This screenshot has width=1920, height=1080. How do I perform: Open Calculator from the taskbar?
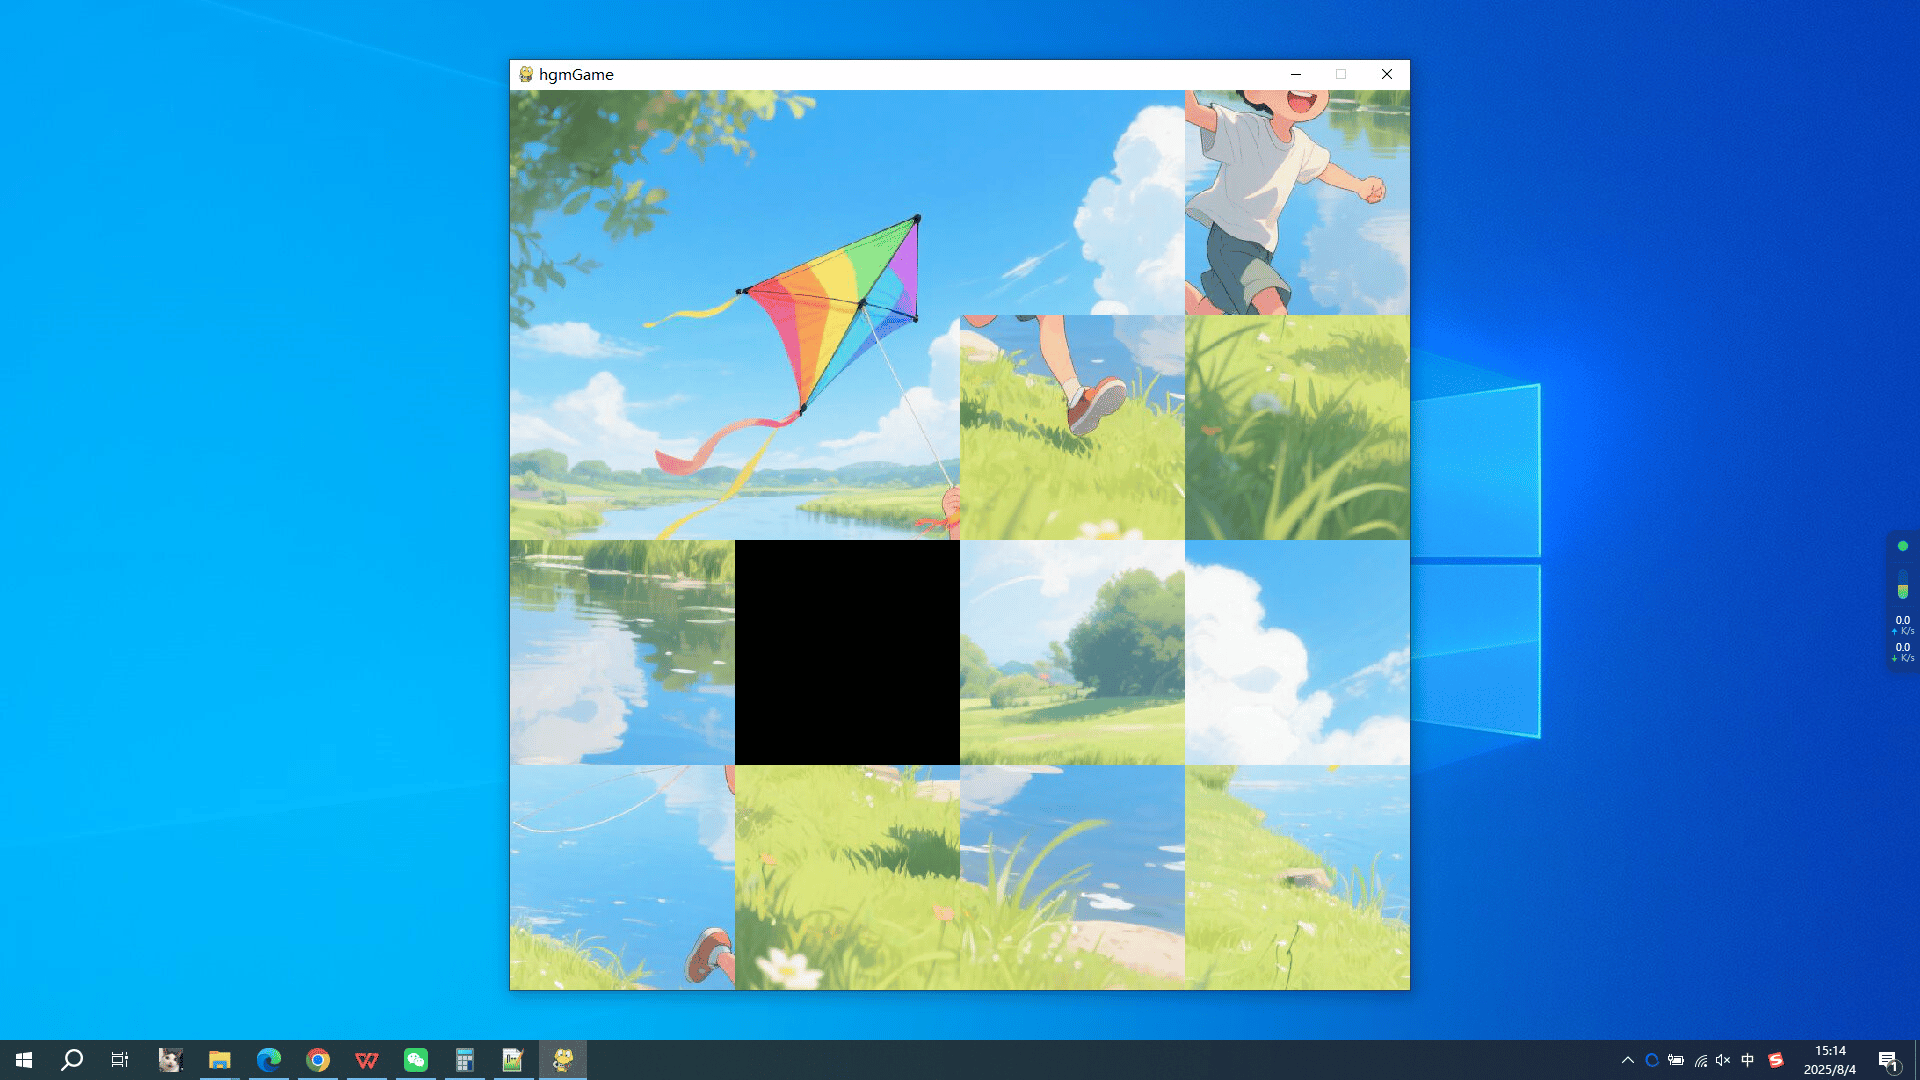pos(465,1059)
